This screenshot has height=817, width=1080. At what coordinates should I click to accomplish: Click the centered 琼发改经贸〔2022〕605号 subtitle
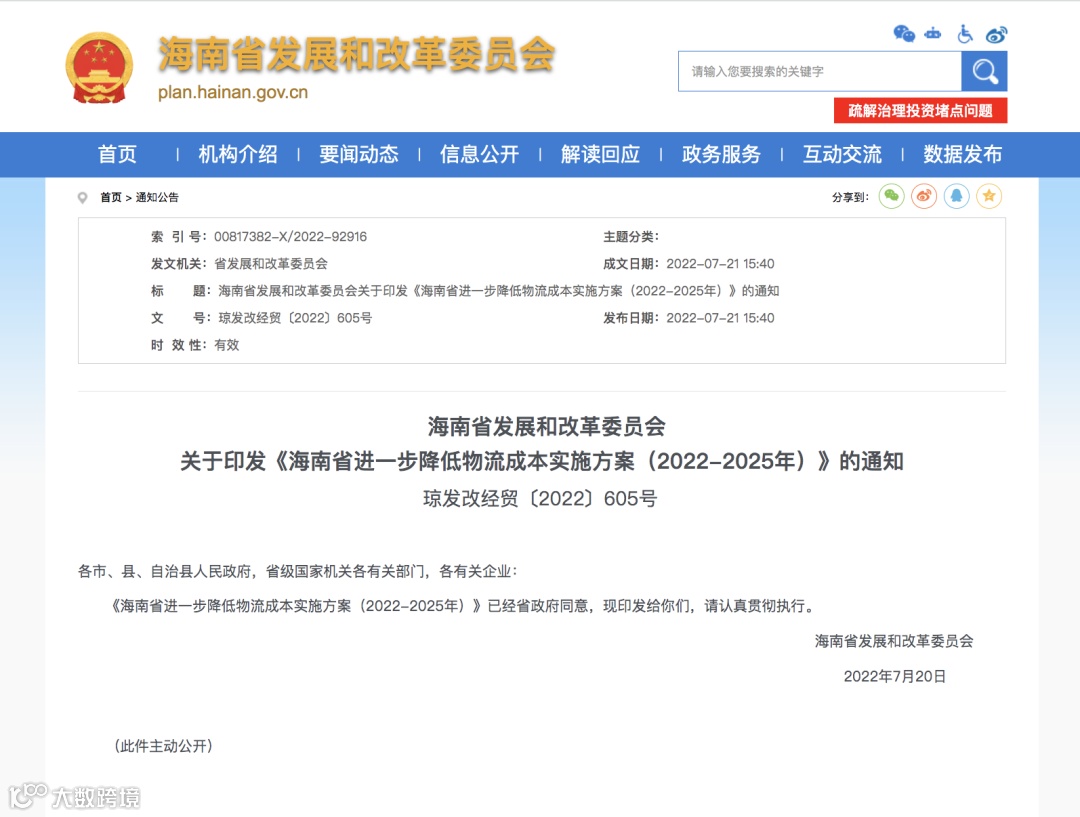click(540, 499)
